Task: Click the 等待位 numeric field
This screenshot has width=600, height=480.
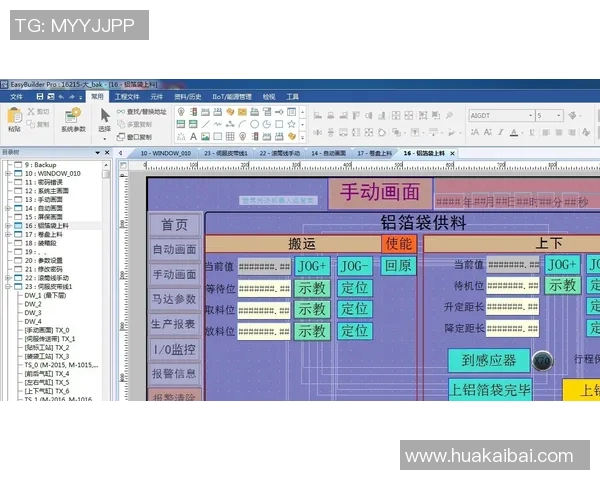Action: coord(264,288)
